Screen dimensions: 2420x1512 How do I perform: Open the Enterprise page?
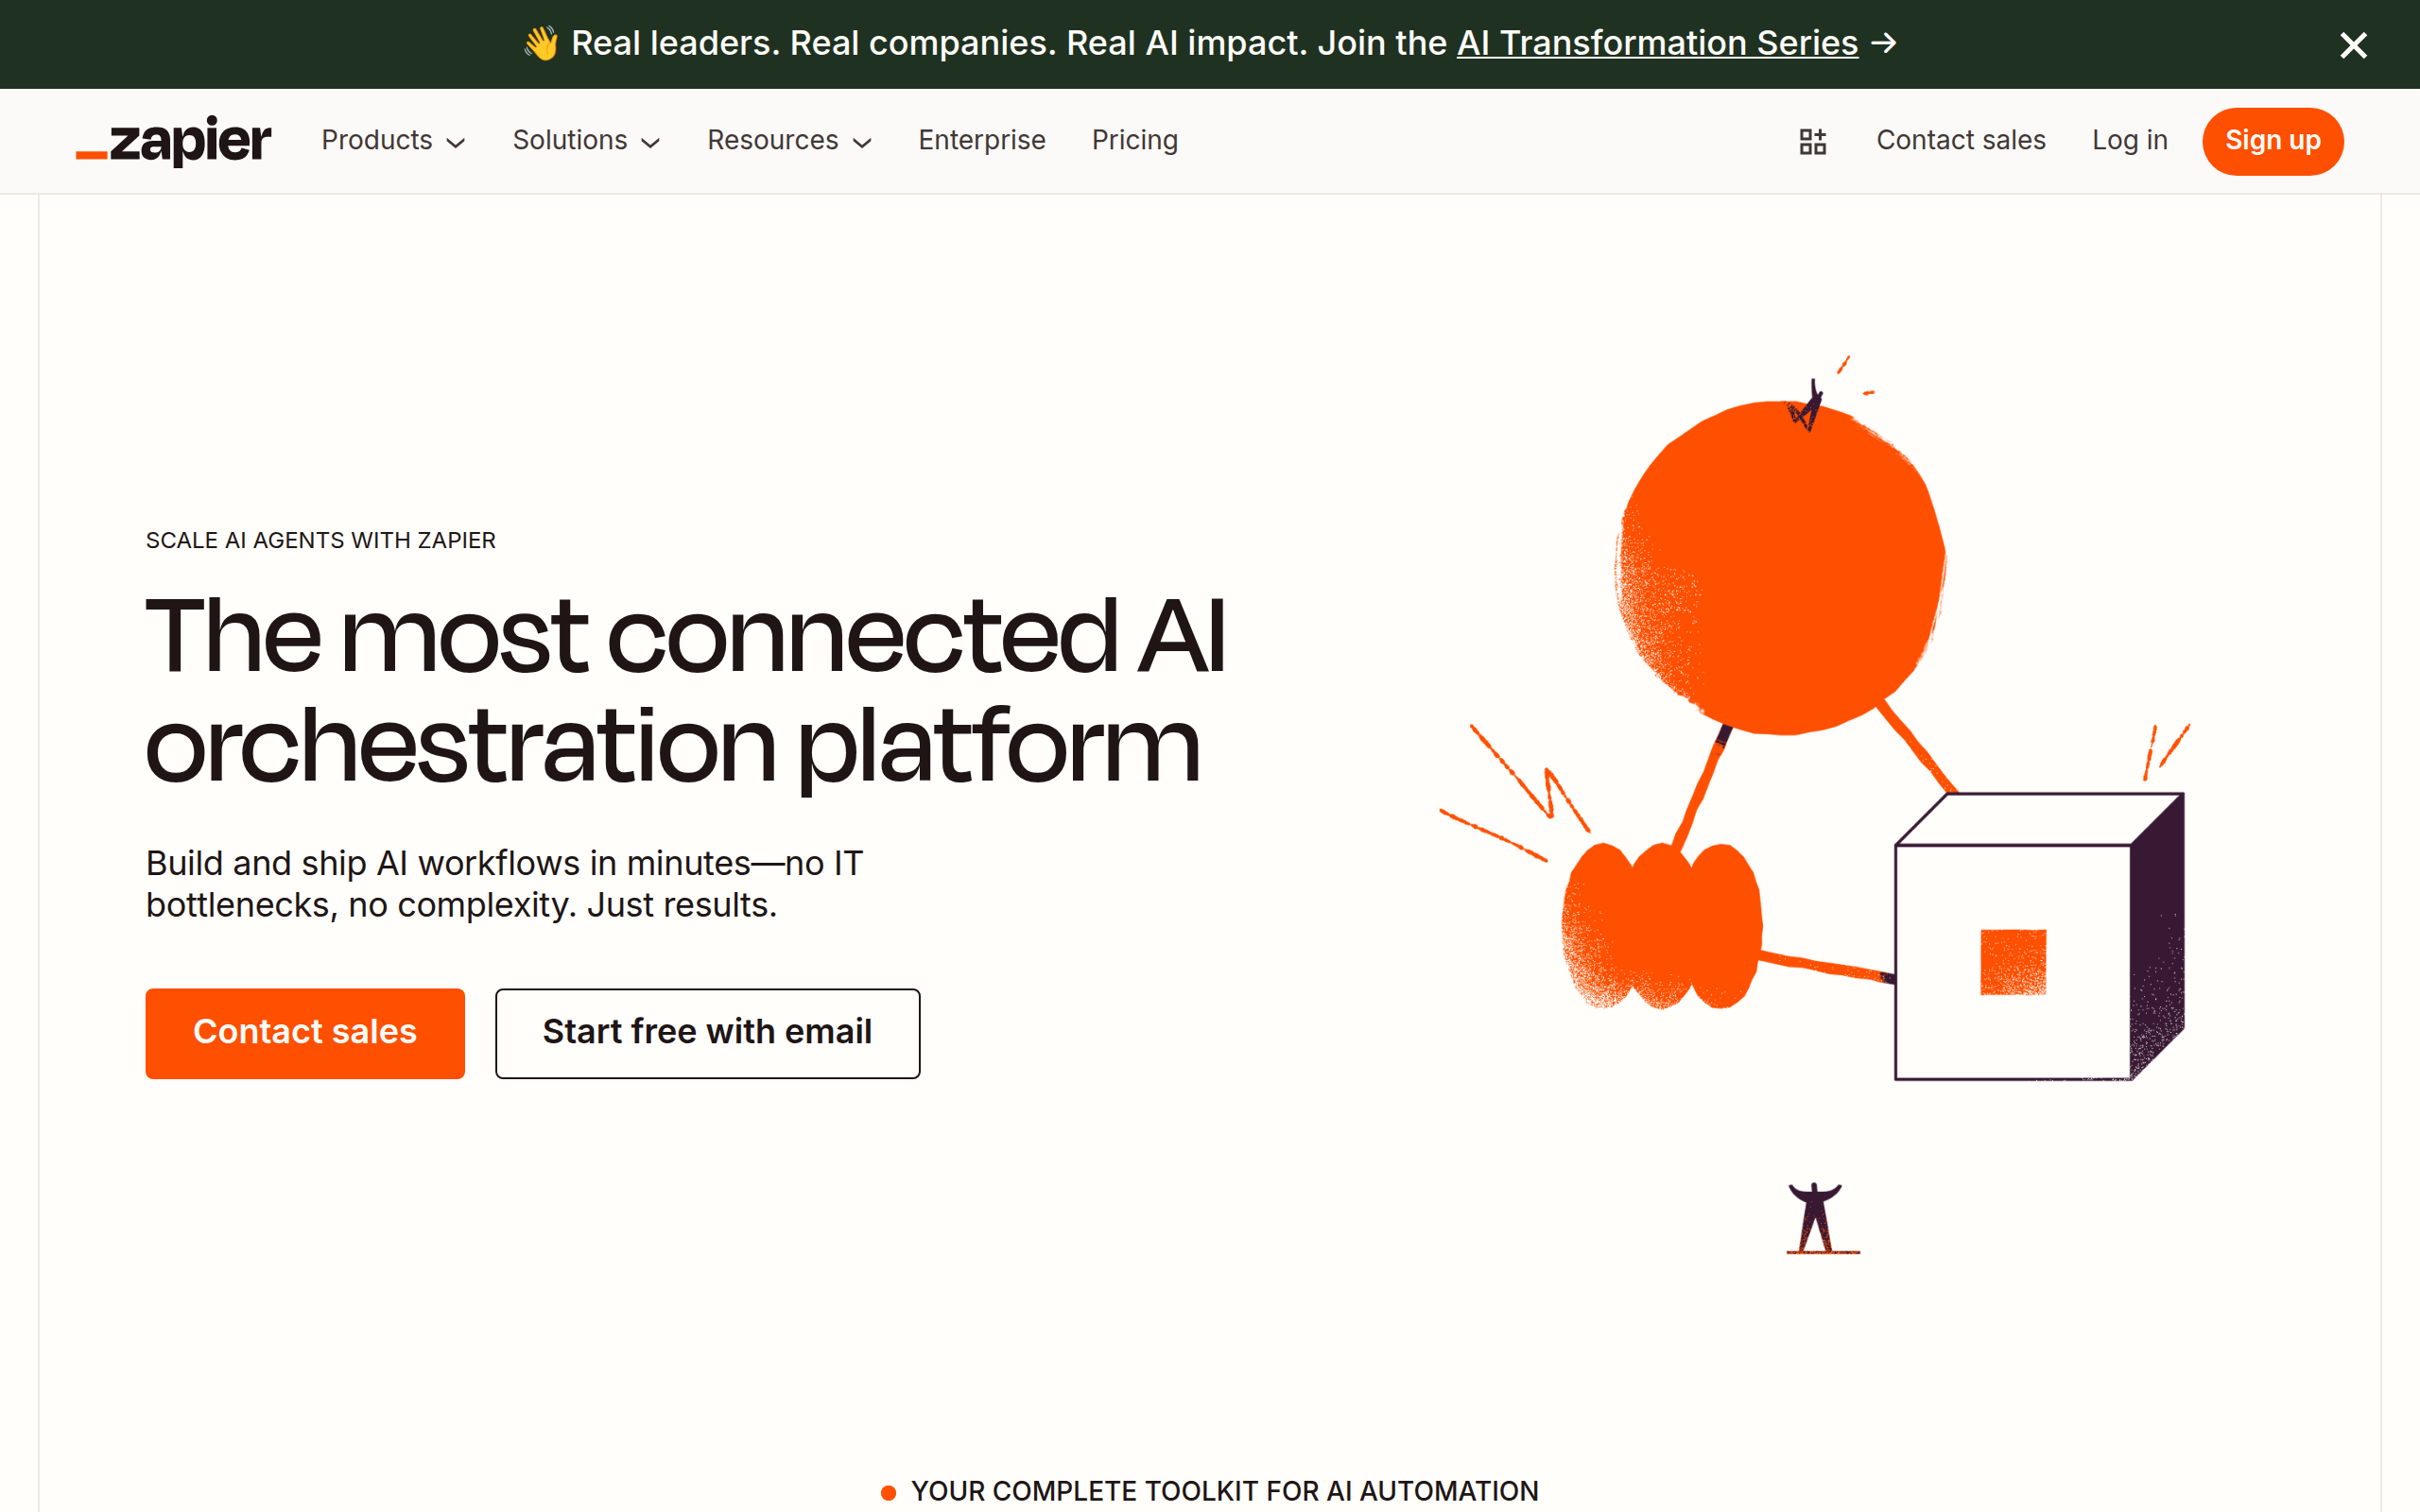pos(981,141)
